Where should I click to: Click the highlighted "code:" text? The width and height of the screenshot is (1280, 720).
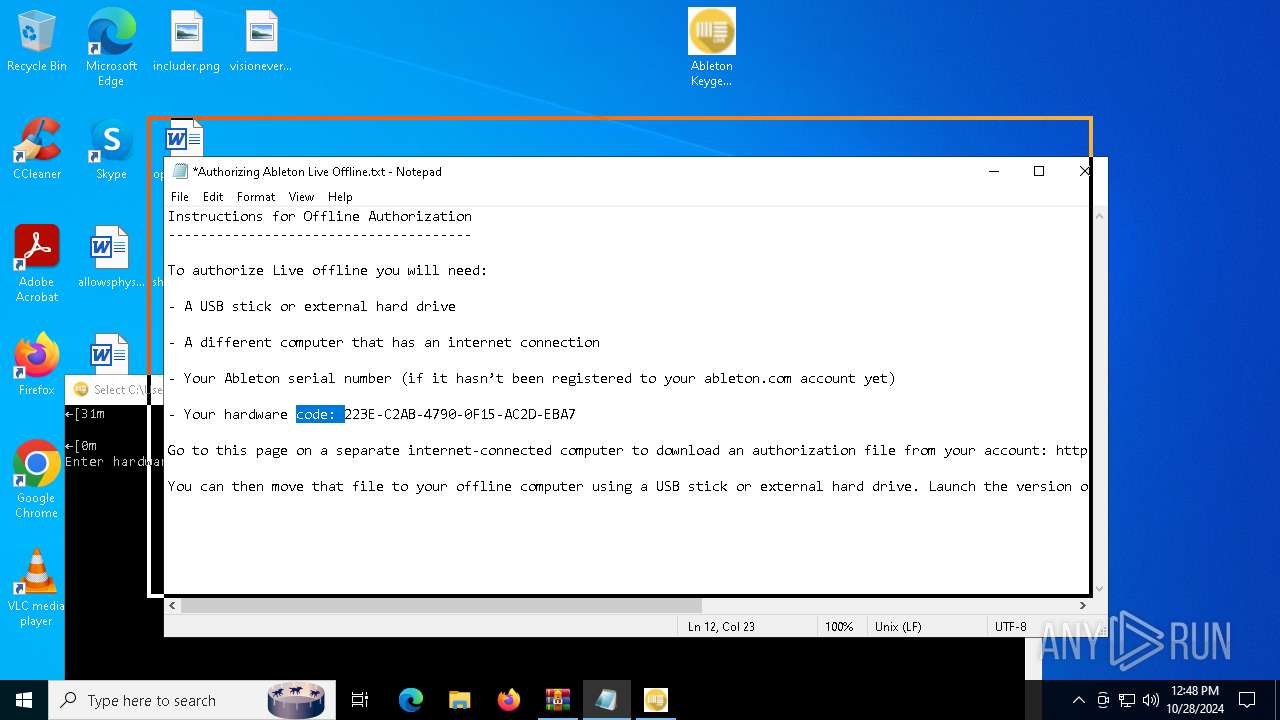tap(320, 414)
